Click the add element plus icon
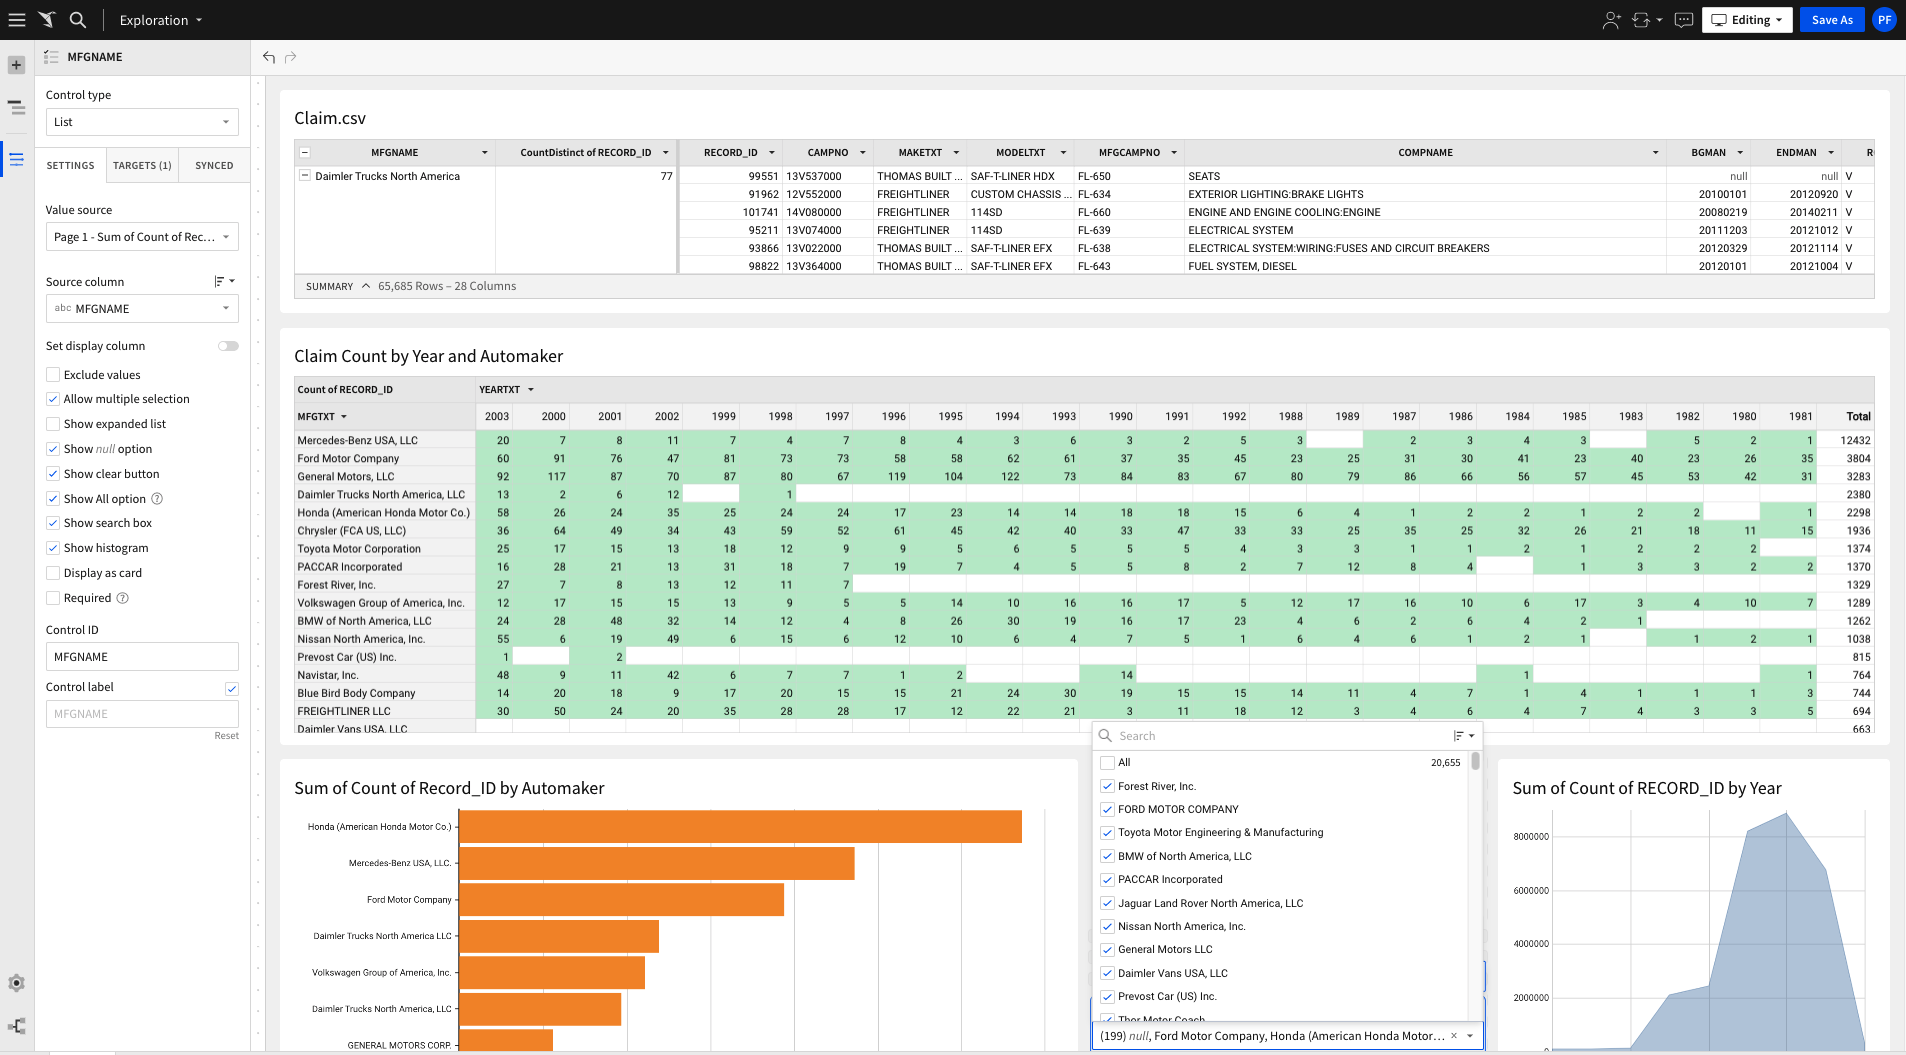The image size is (1906, 1055). tap(16, 65)
